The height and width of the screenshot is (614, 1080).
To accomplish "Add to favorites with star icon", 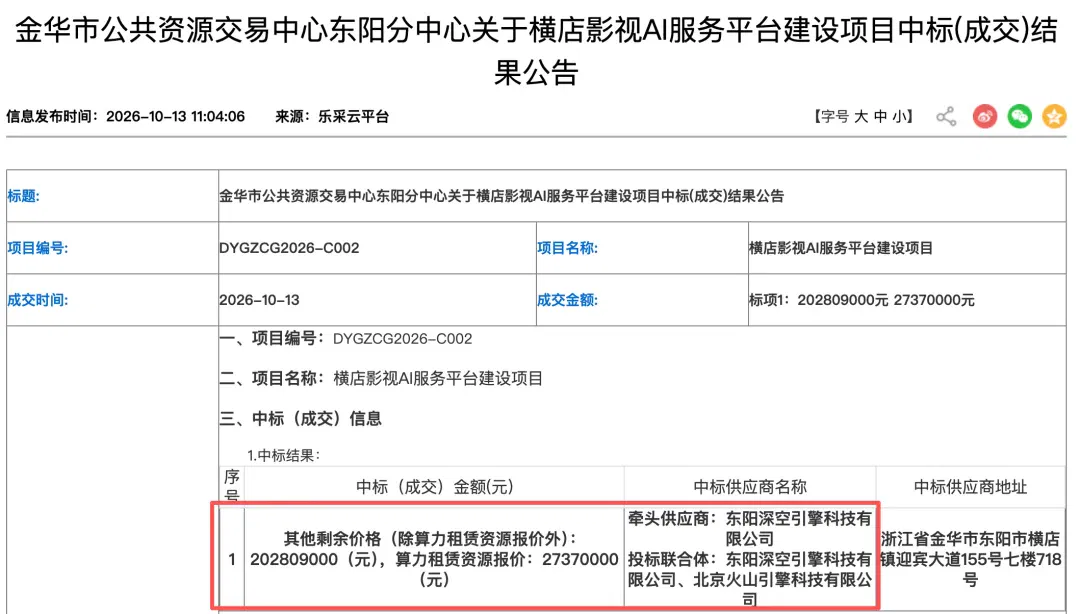I will (1054, 116).
